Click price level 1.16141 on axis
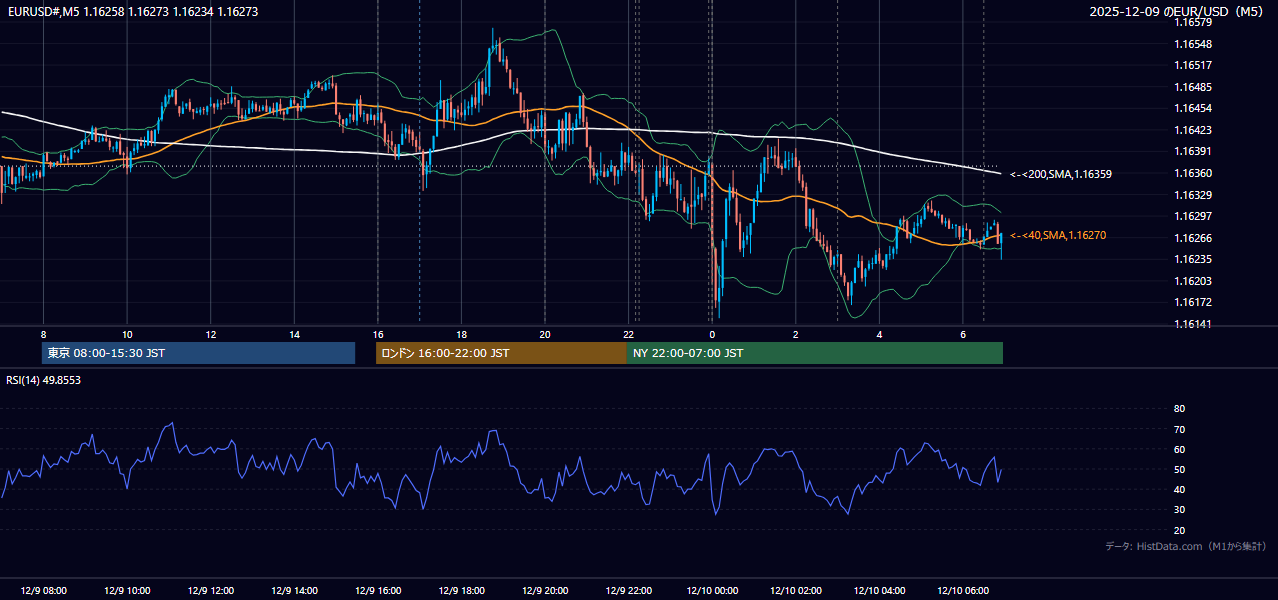The height and width of the screenshot is (600, 1278). click(1193, 324)
